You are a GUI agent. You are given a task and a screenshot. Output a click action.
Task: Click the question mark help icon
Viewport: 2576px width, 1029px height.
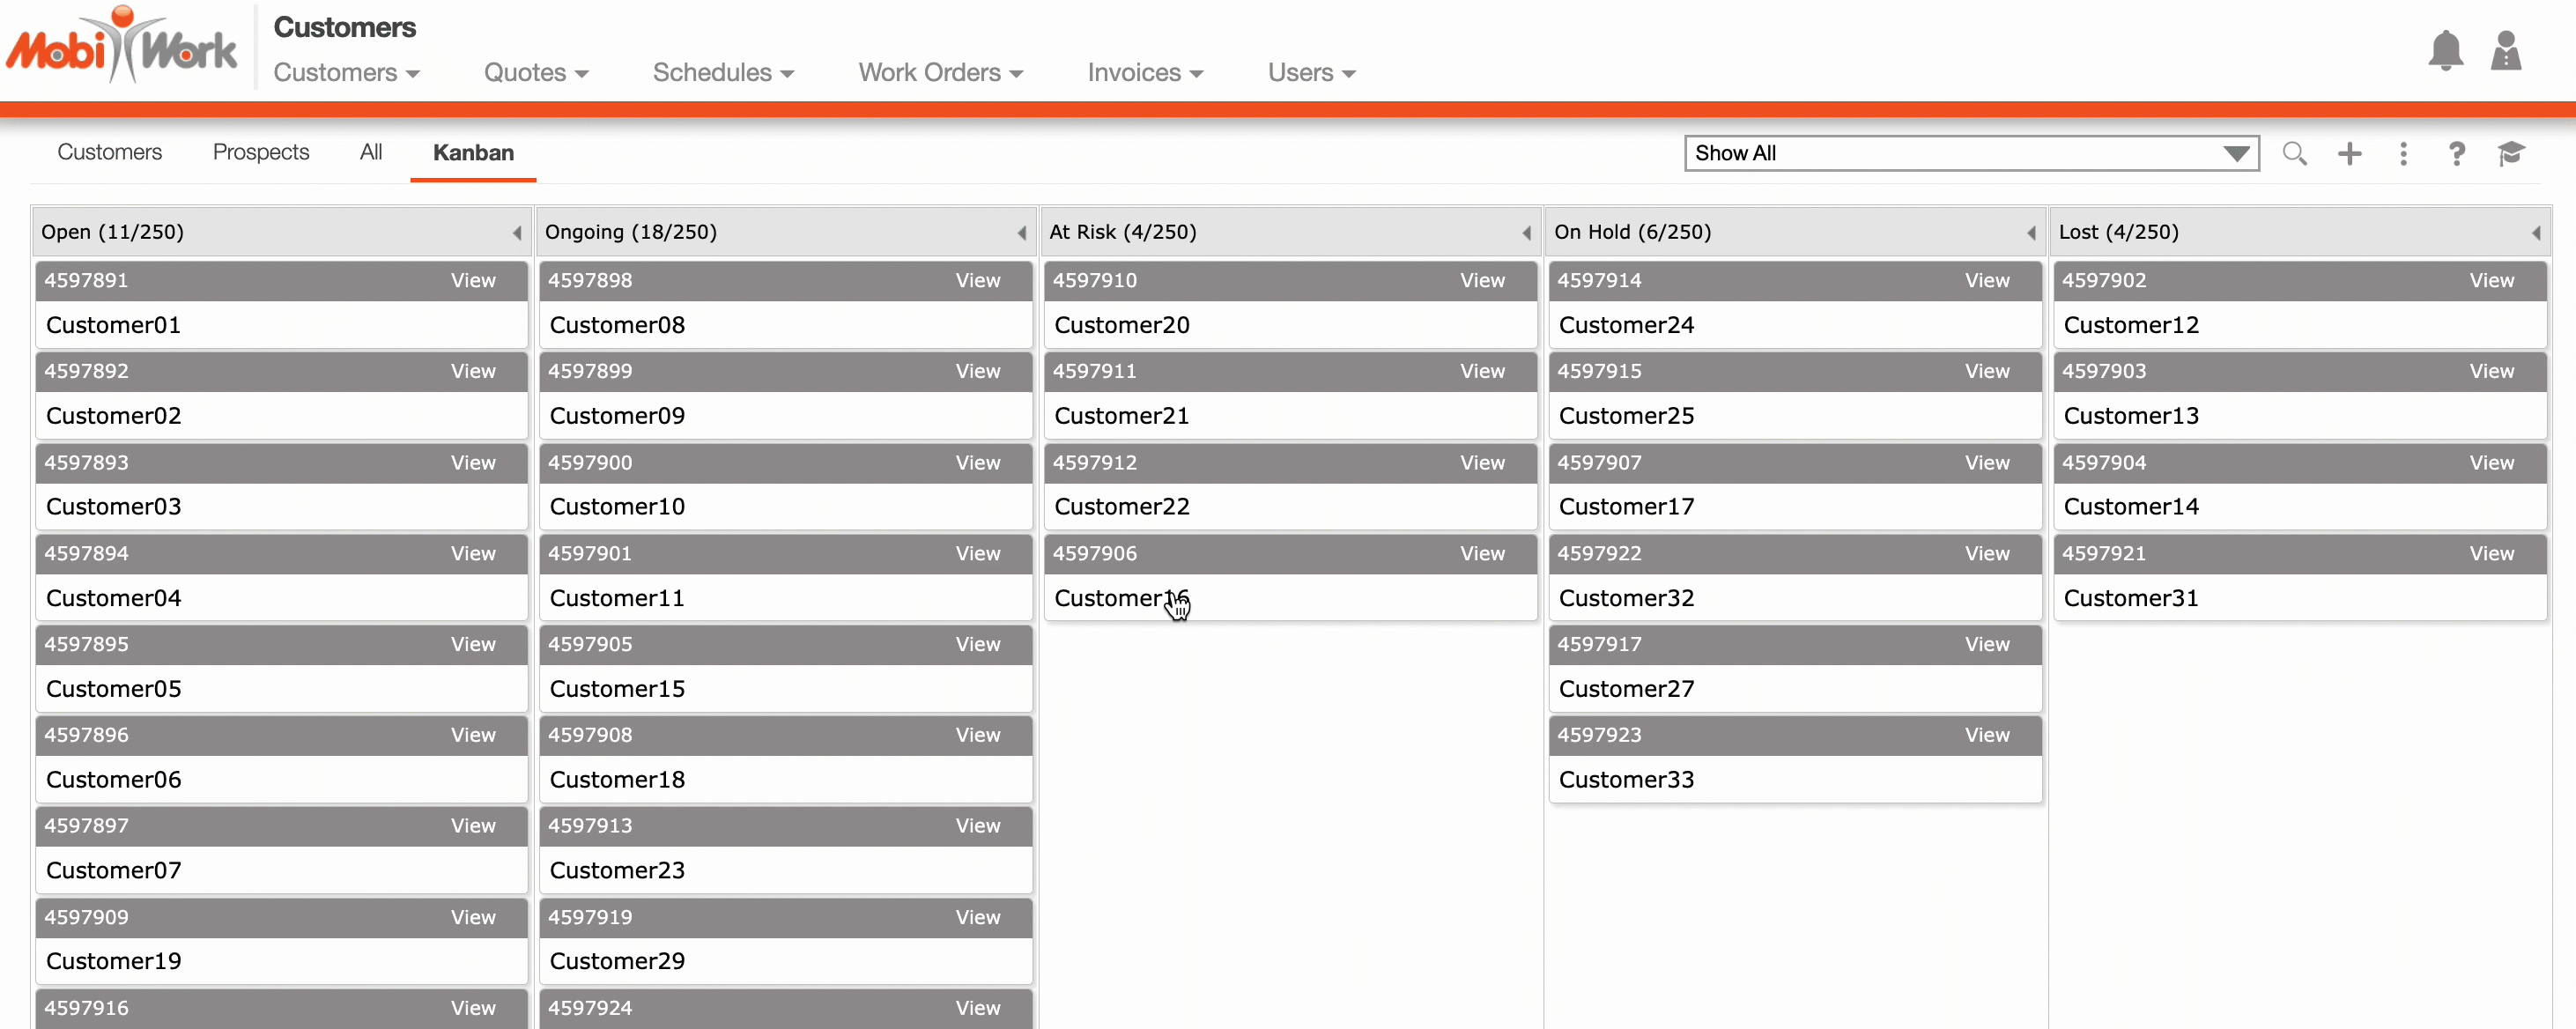pyautogui.click(x=2456, y=154)
